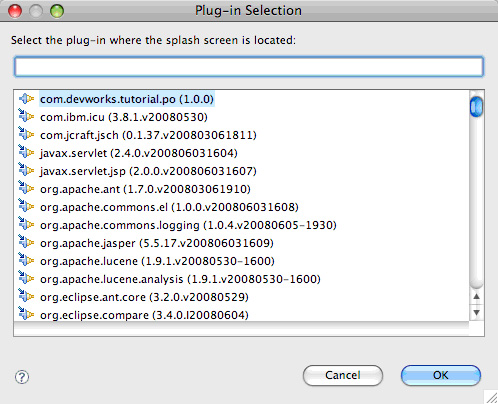Image resolution: width=498 pixels, height=404 pixels.
Task: Click the blue scrollbar thumb
Action: tap(476, 106)
